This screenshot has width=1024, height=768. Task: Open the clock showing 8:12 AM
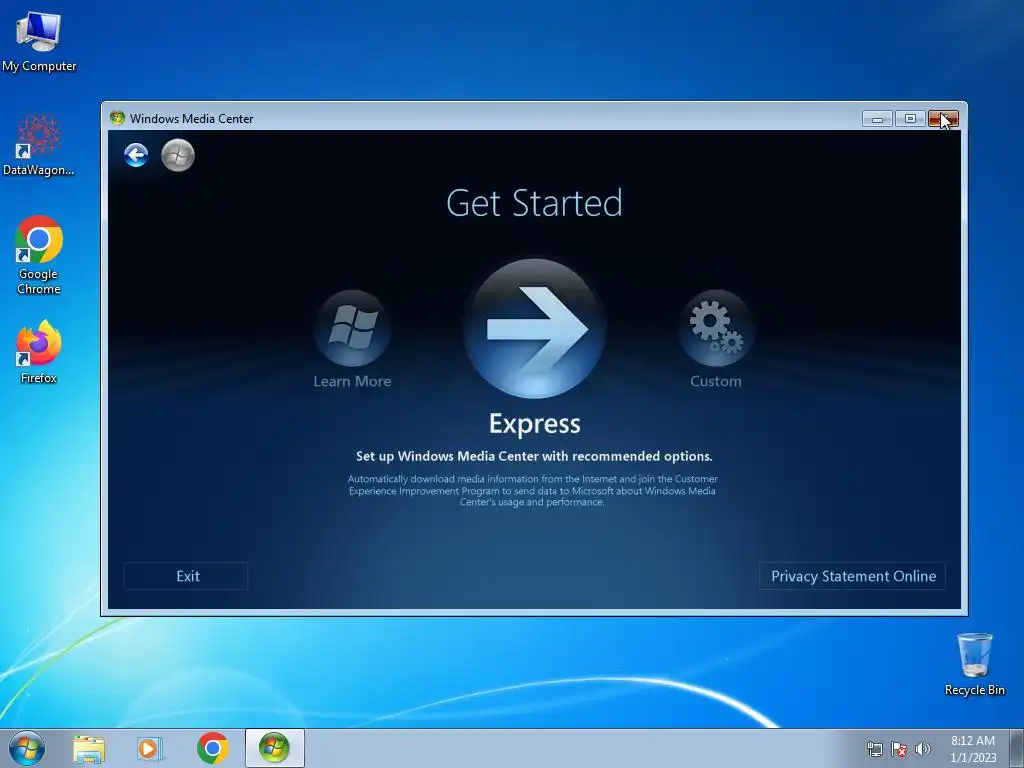tap(972, 749)
